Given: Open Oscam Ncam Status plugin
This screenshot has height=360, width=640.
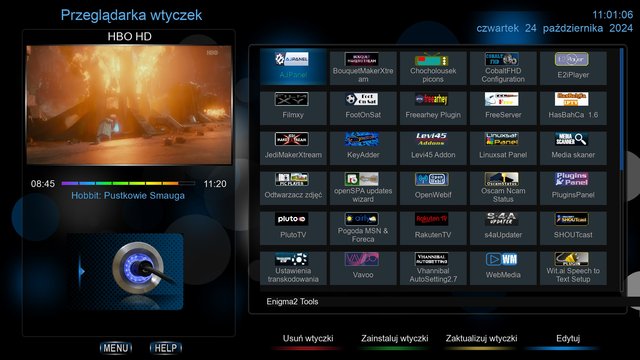Looking at the screenshot, I should [x=503, y=187].
